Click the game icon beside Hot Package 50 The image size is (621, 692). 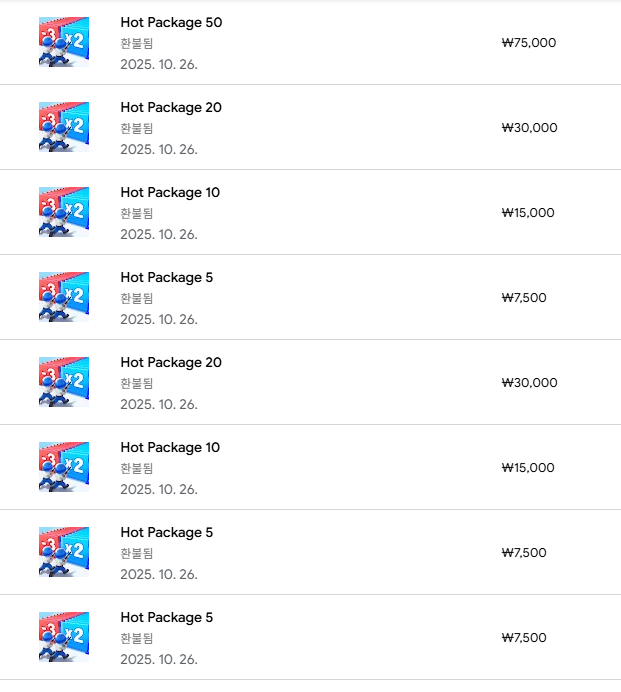pyautogui.click(x=64, y=42)
